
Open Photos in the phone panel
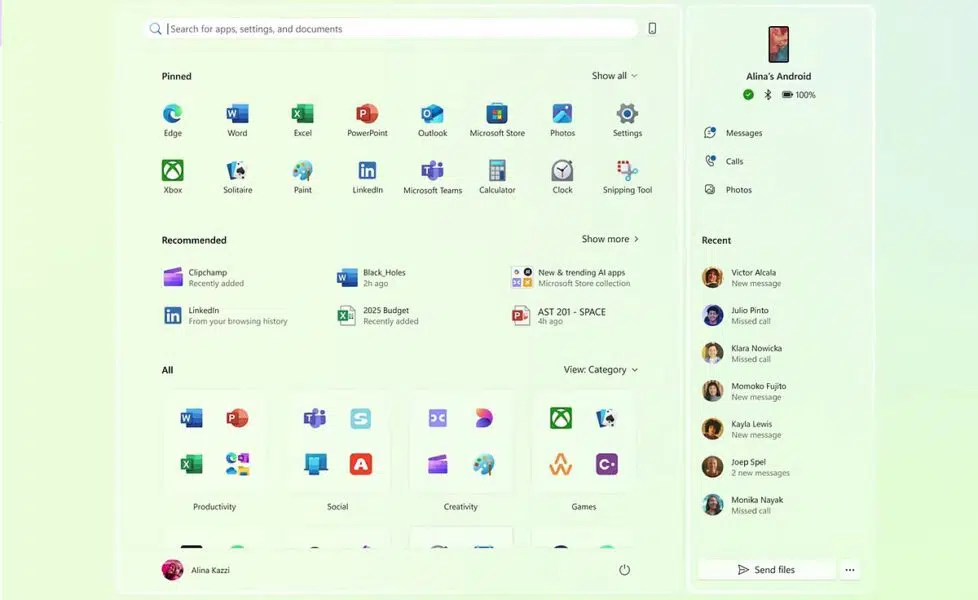click(728, 190)
